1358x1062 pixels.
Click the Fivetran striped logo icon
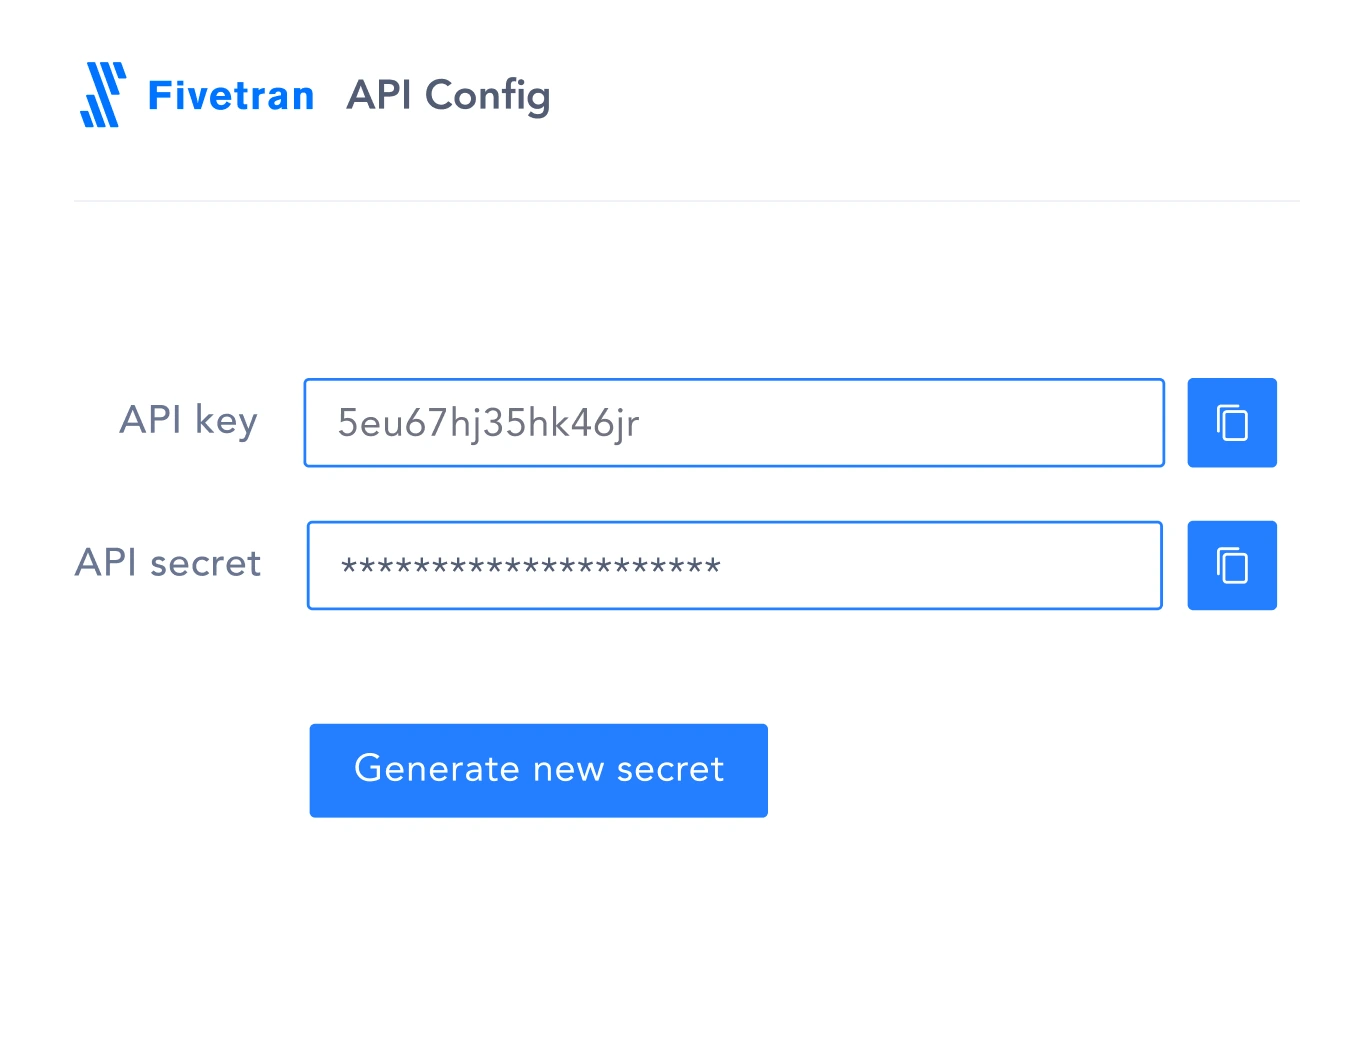pyautogui.click(x=103, y=95)
